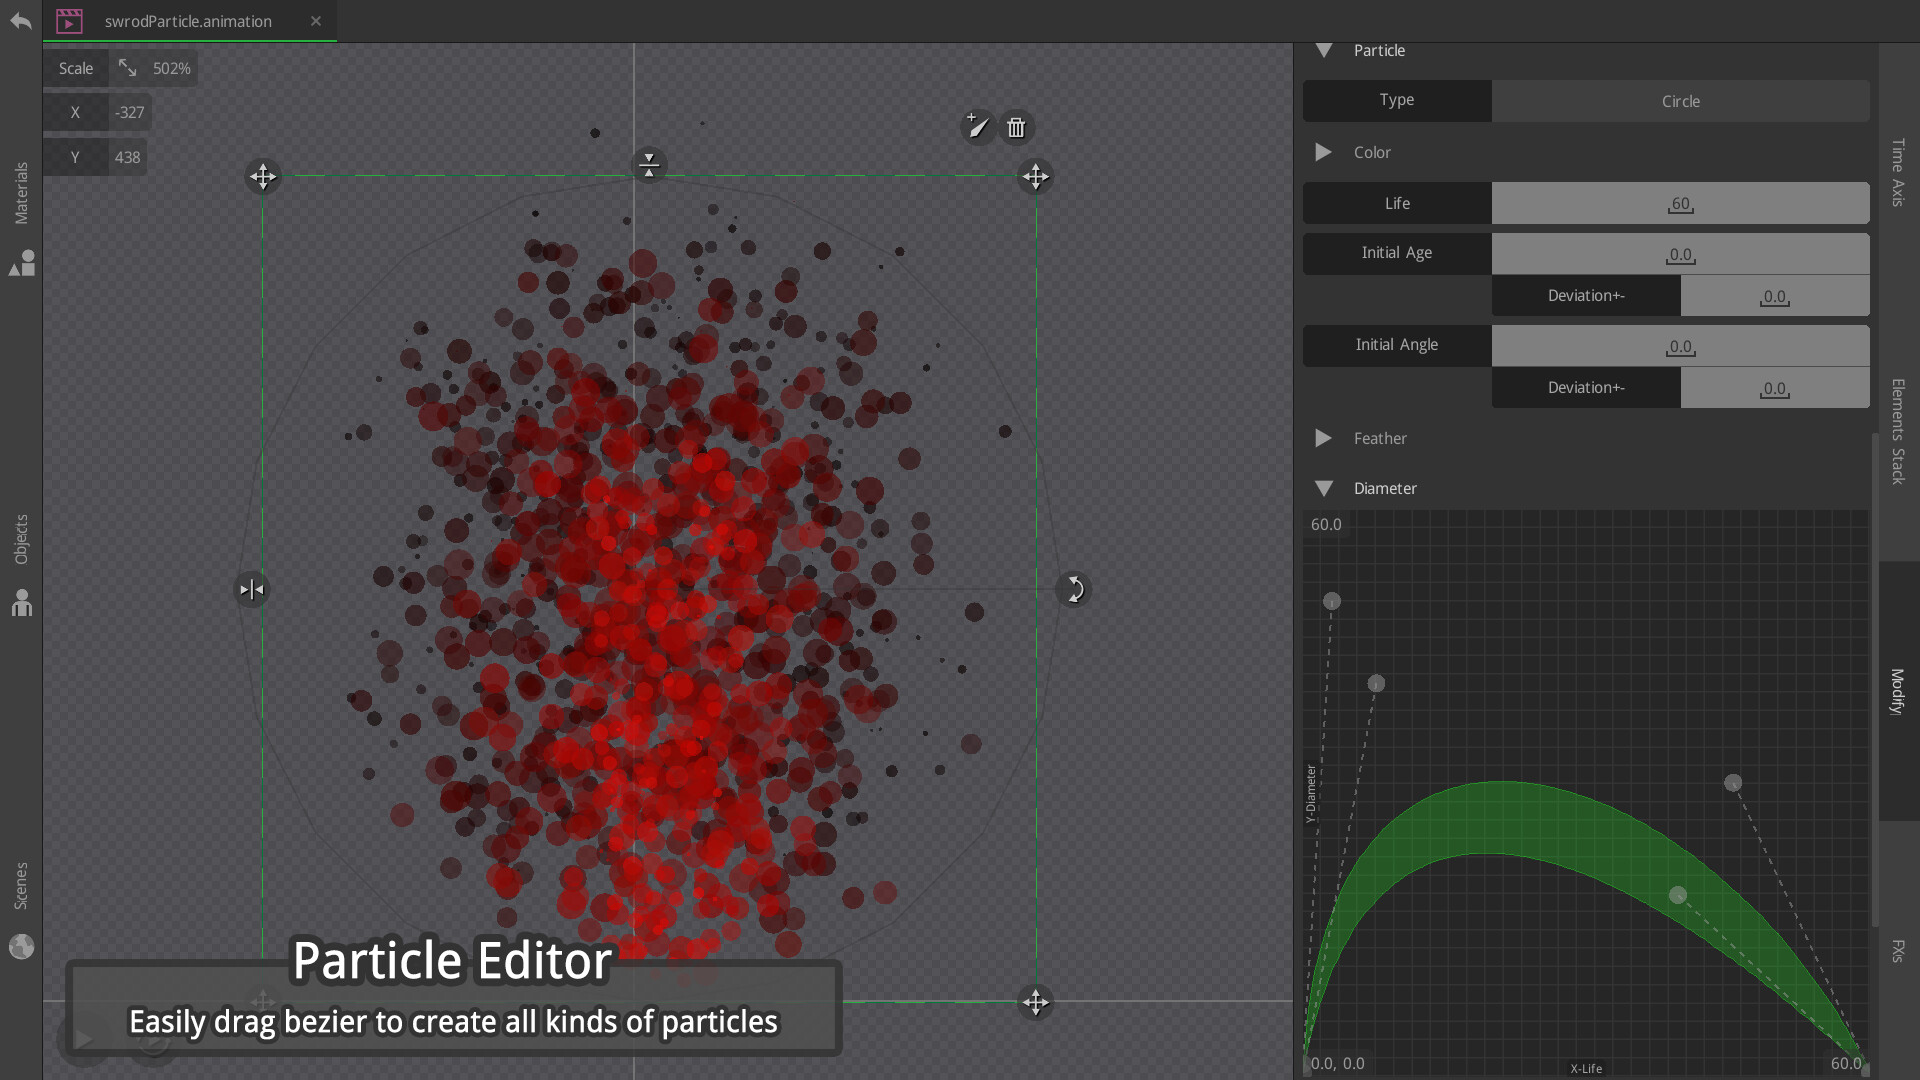Click the film clip icon on the animation tab

[x=69, y=20]
